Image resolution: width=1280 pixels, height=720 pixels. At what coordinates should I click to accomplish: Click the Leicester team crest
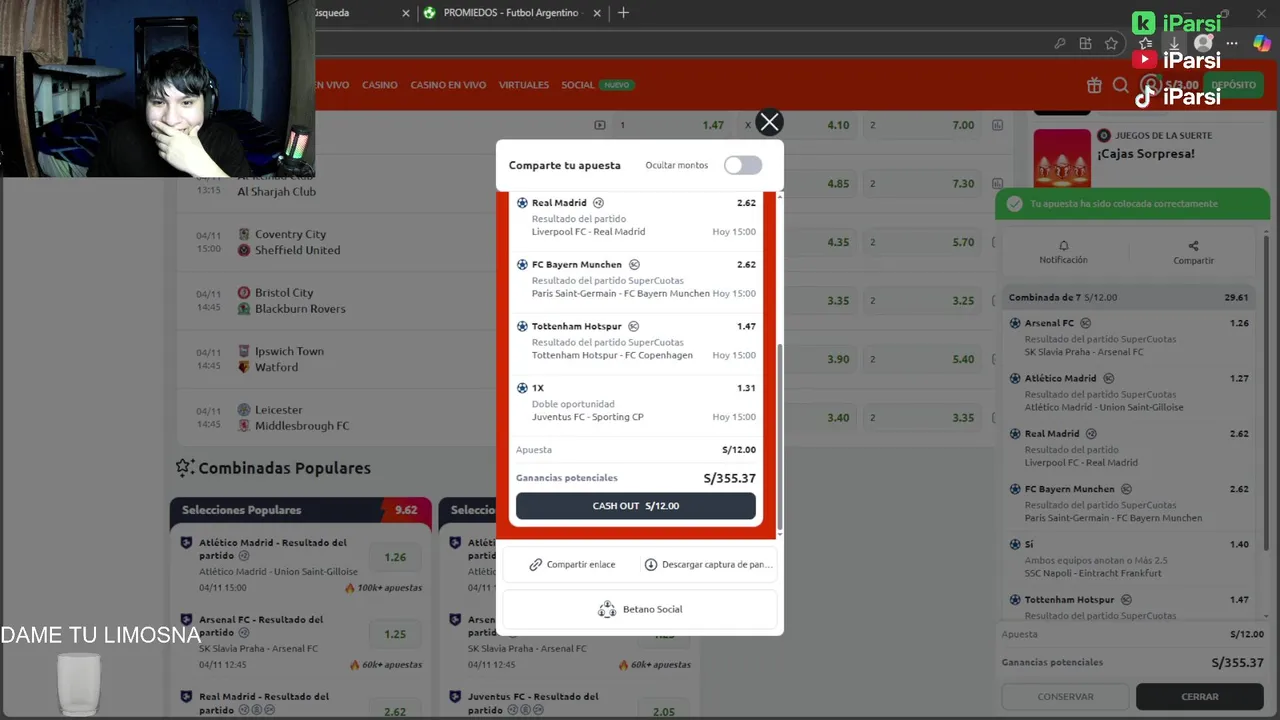point(244,410)
